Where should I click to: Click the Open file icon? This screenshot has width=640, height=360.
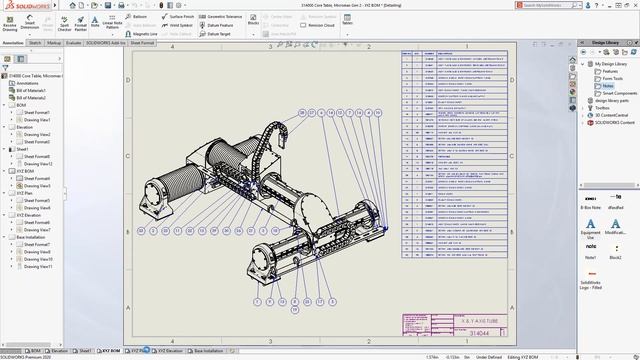94,5
